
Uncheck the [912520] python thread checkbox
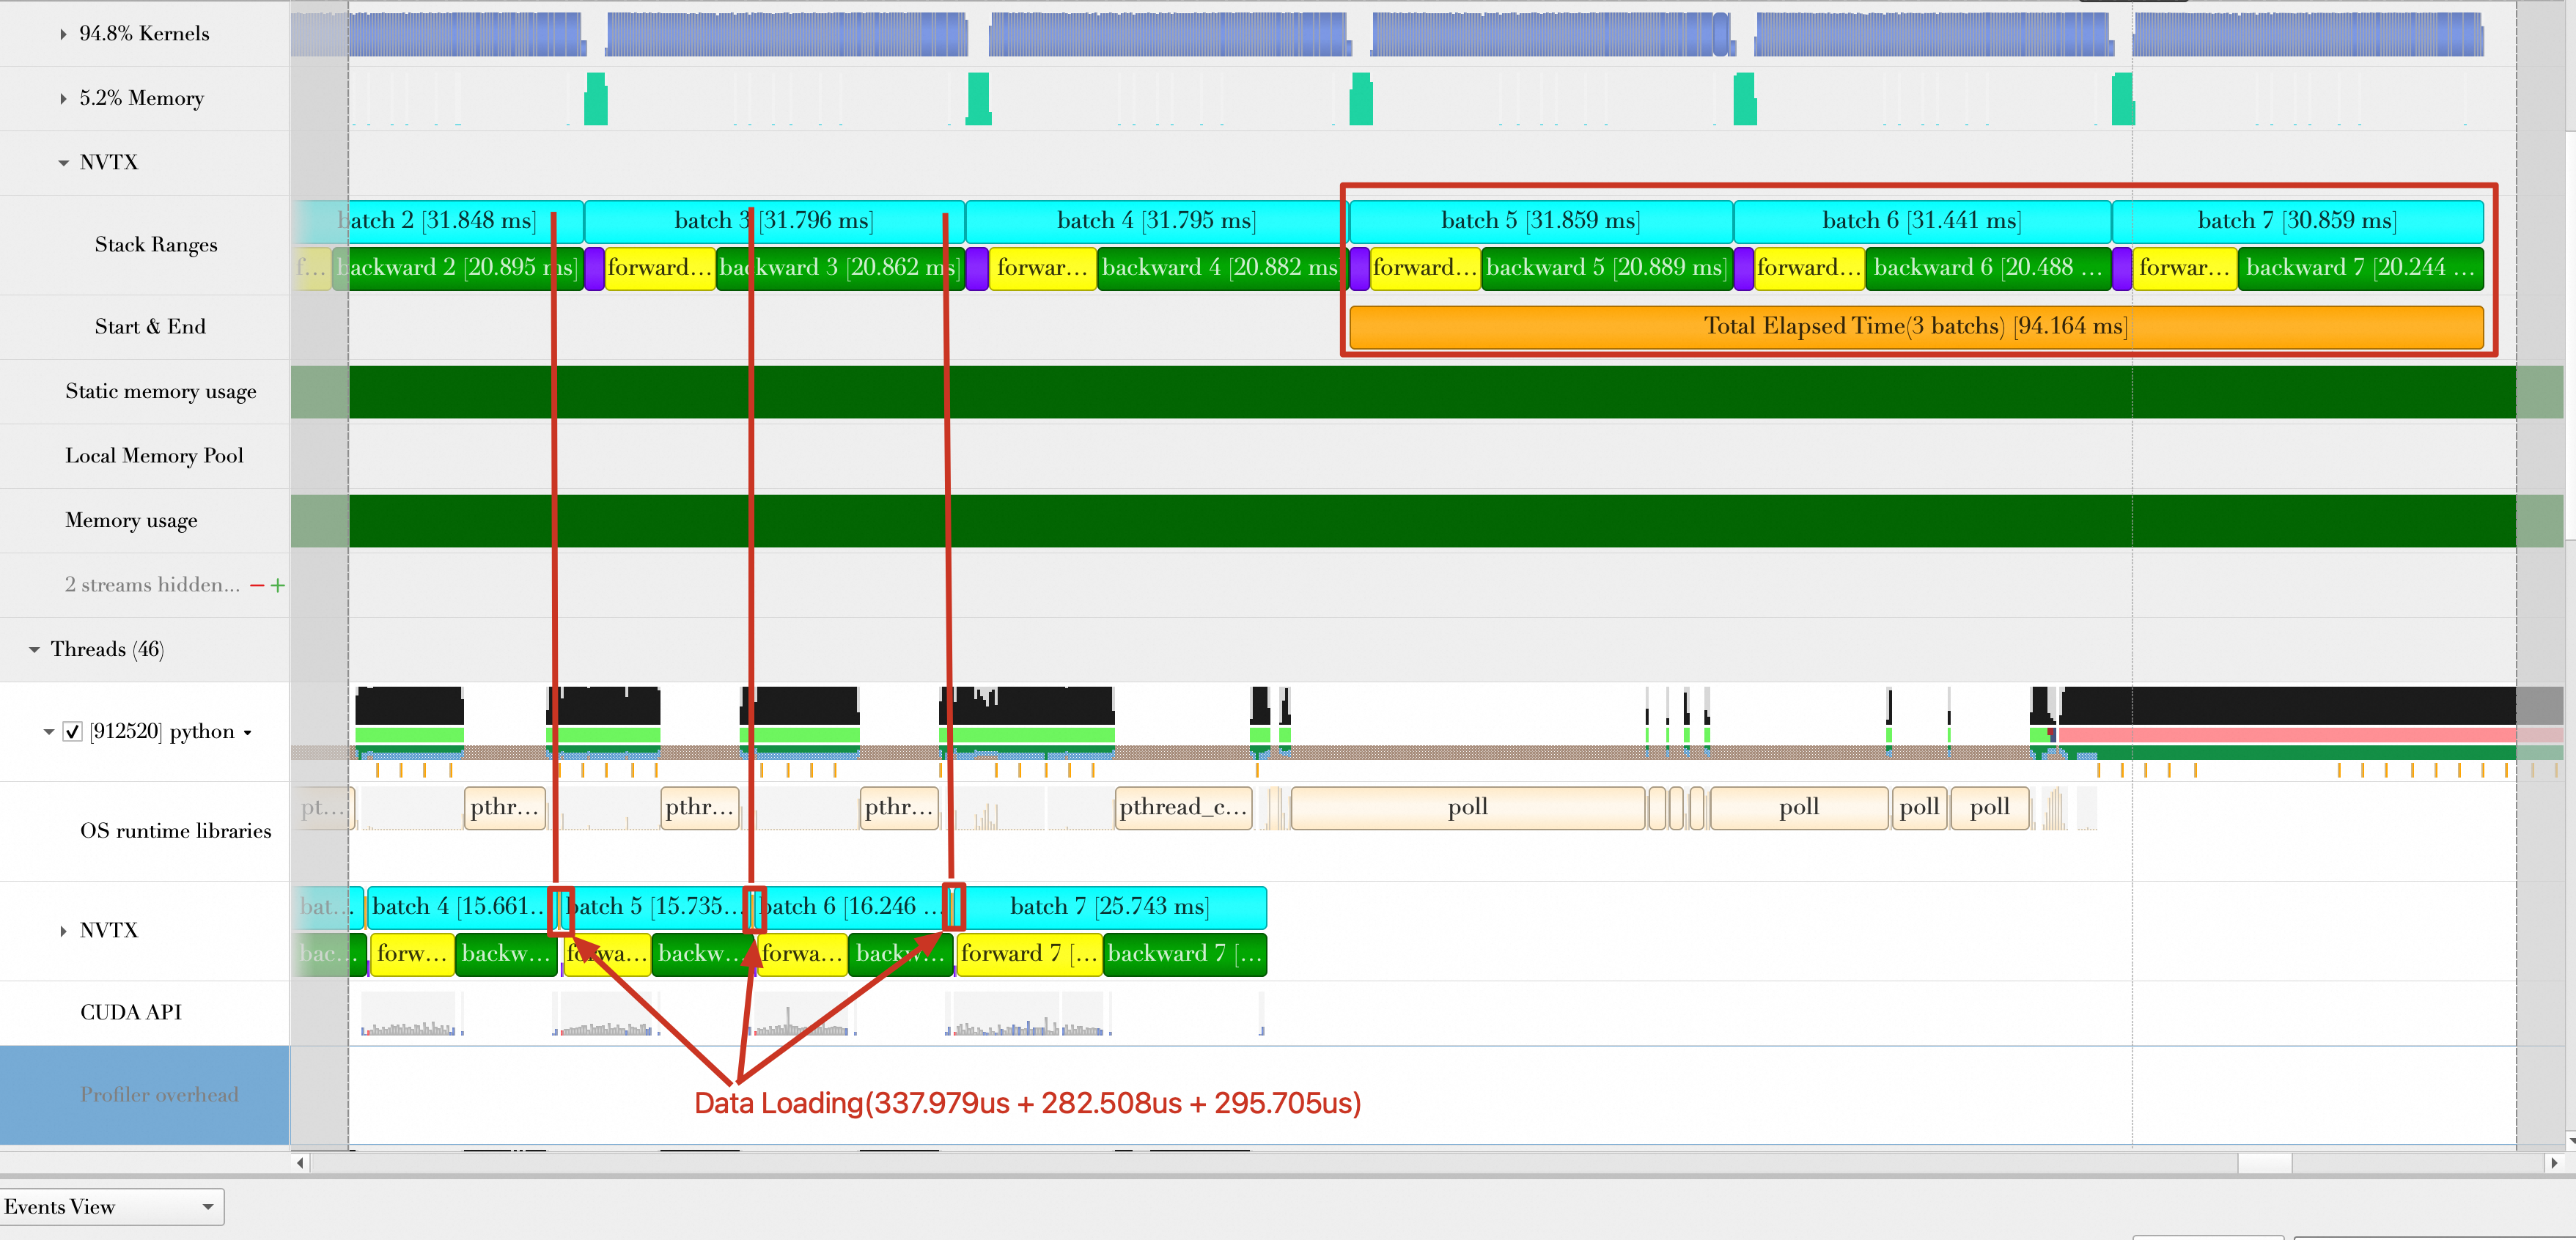tap(72, 731)
